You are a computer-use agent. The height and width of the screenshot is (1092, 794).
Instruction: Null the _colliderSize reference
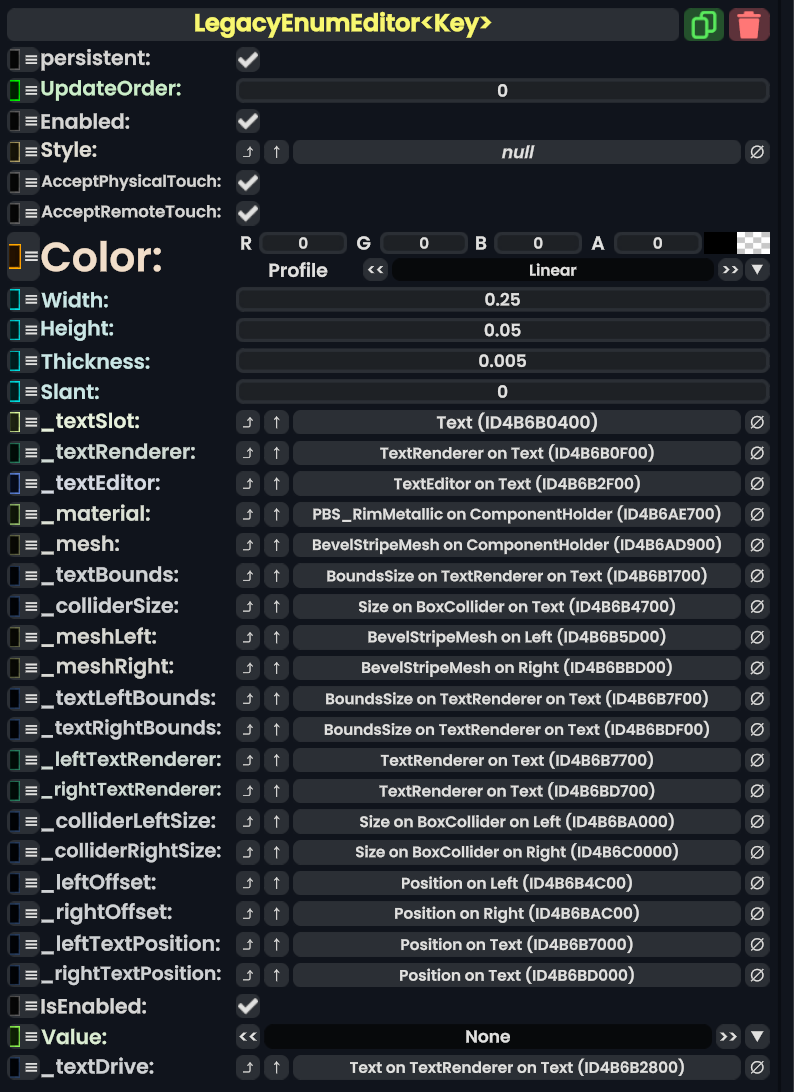pos(757,606)
